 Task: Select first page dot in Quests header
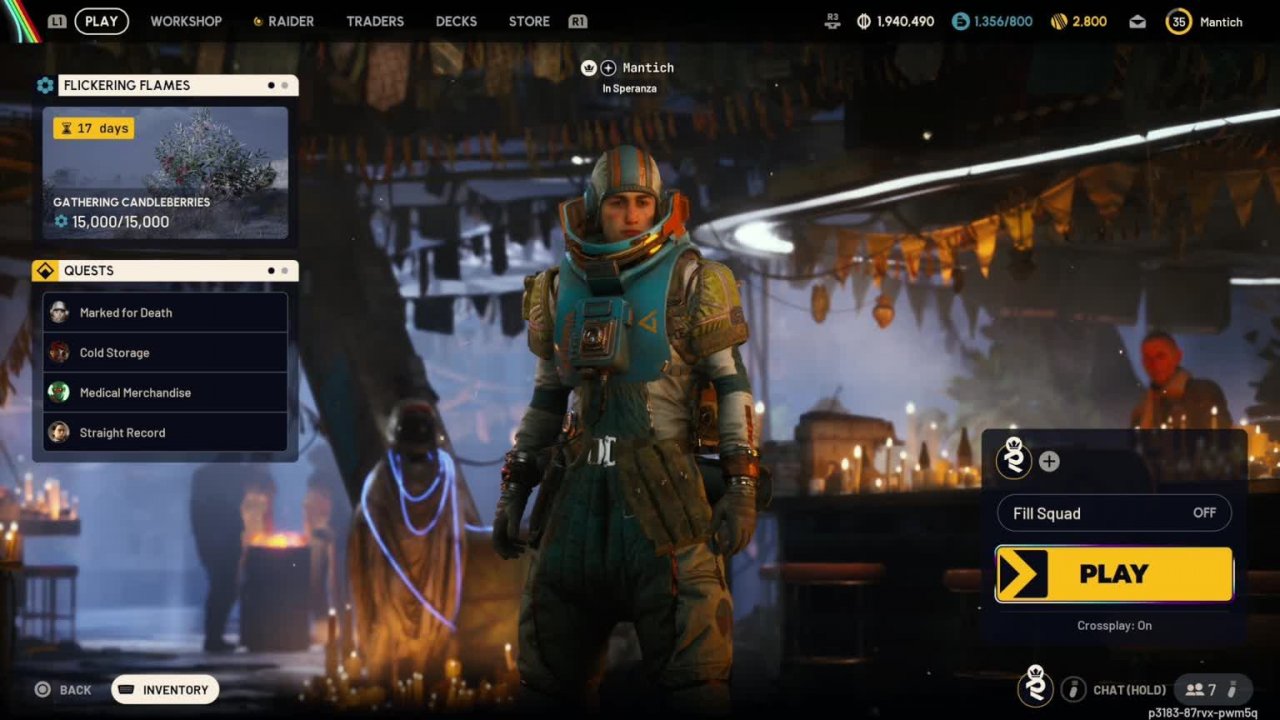click(x=271, y=271)
